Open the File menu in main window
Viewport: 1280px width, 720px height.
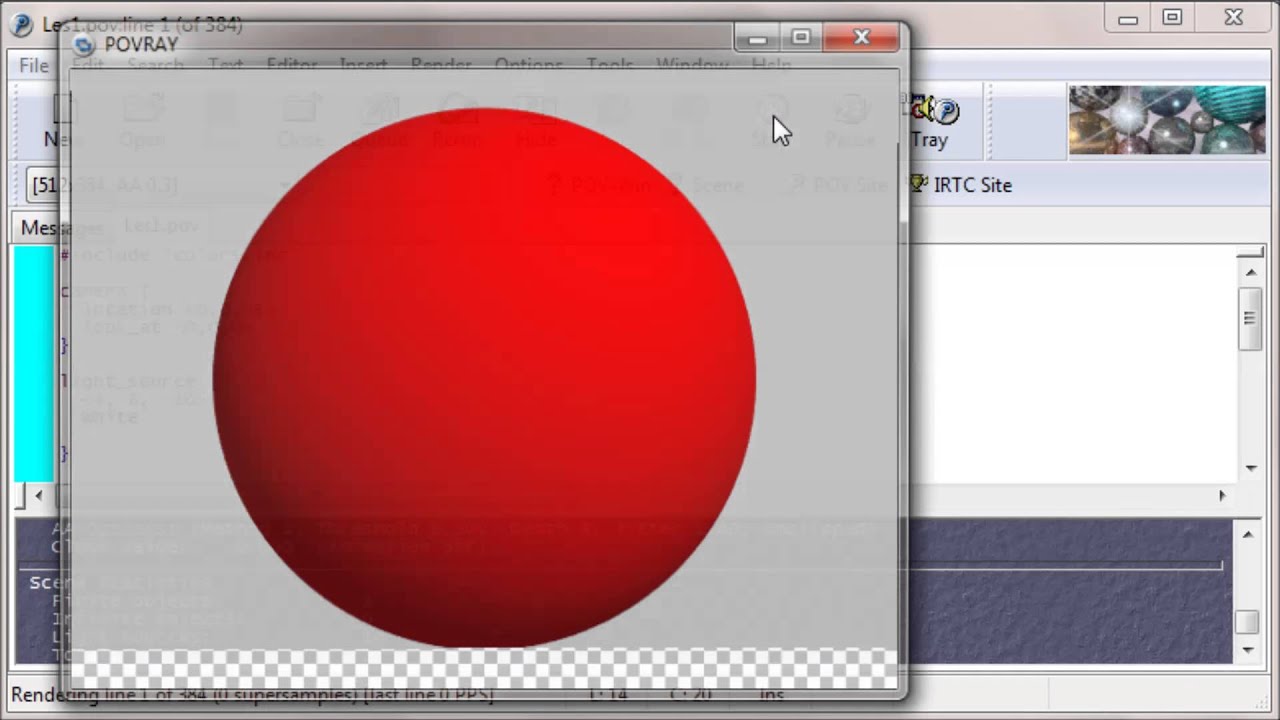click(x=33, y=65)
